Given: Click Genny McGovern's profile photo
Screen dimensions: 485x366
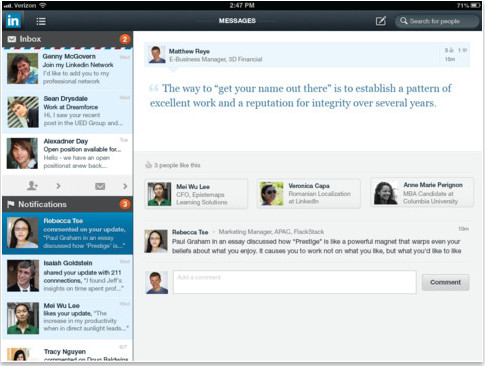Looking at the screenshot, I should tap(23, 69).
